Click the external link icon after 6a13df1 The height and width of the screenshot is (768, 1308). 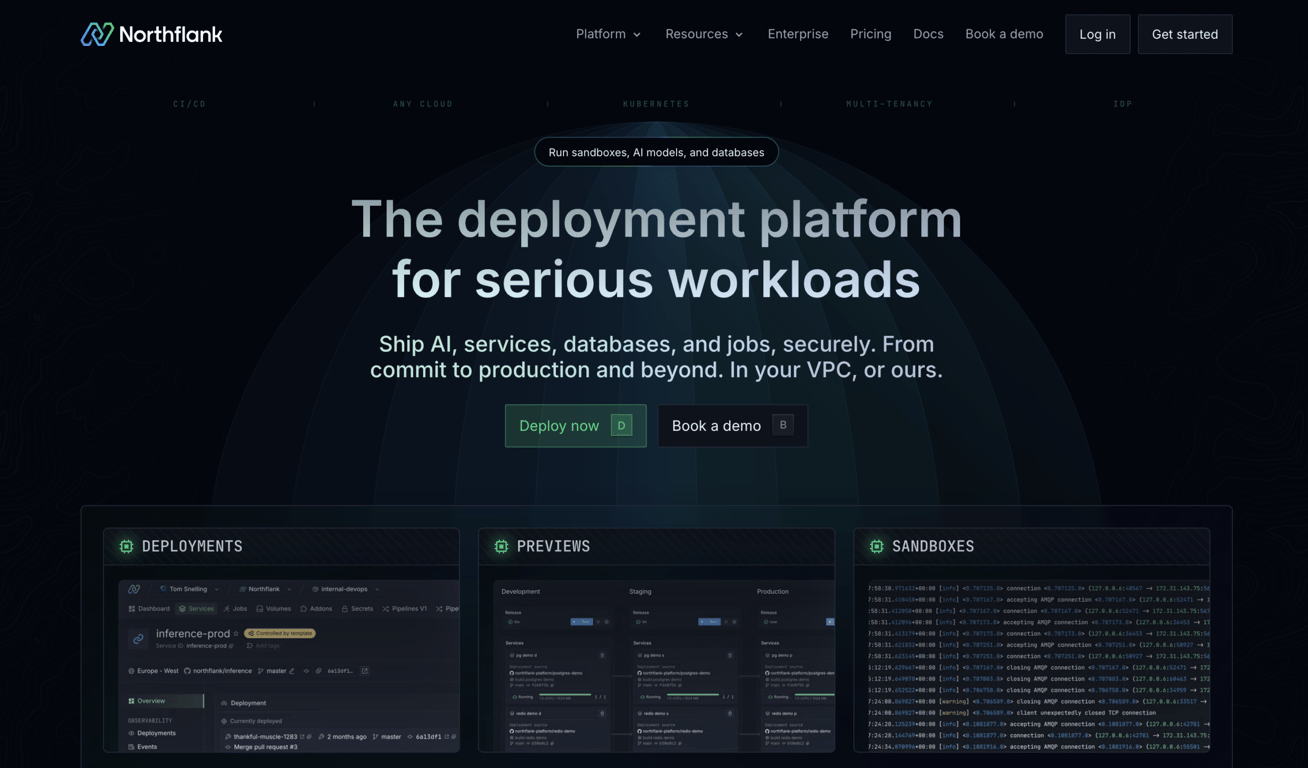(x=365, y=671)
